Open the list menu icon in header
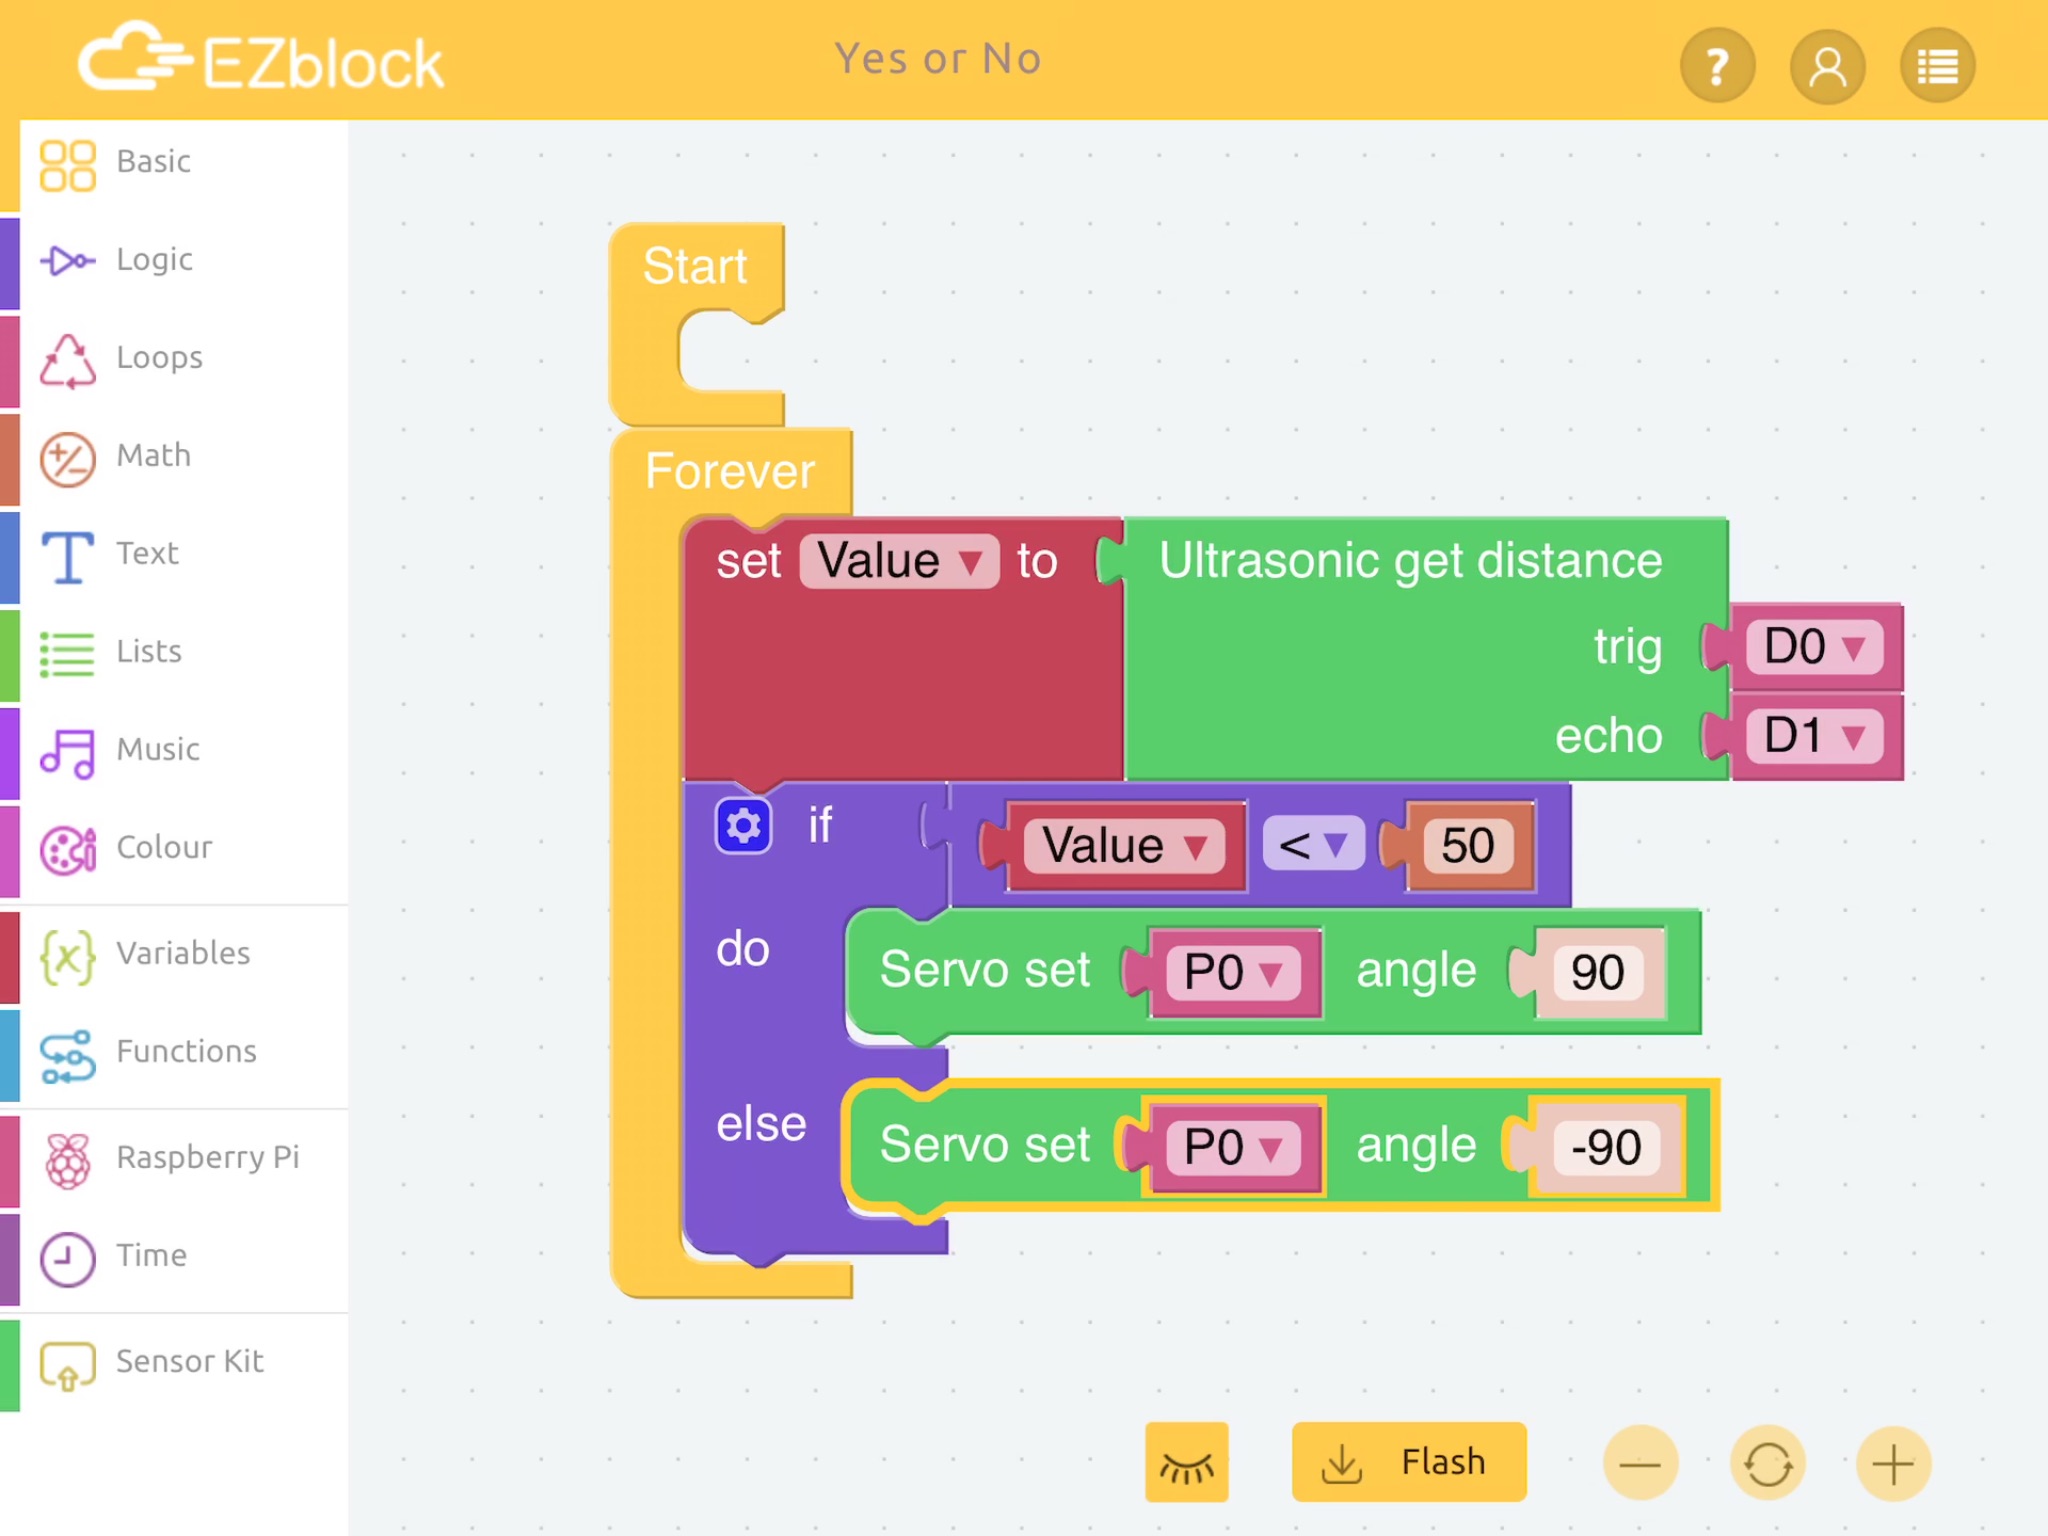Screen dimensions: 2048x1536 (x=1937, y=66)
